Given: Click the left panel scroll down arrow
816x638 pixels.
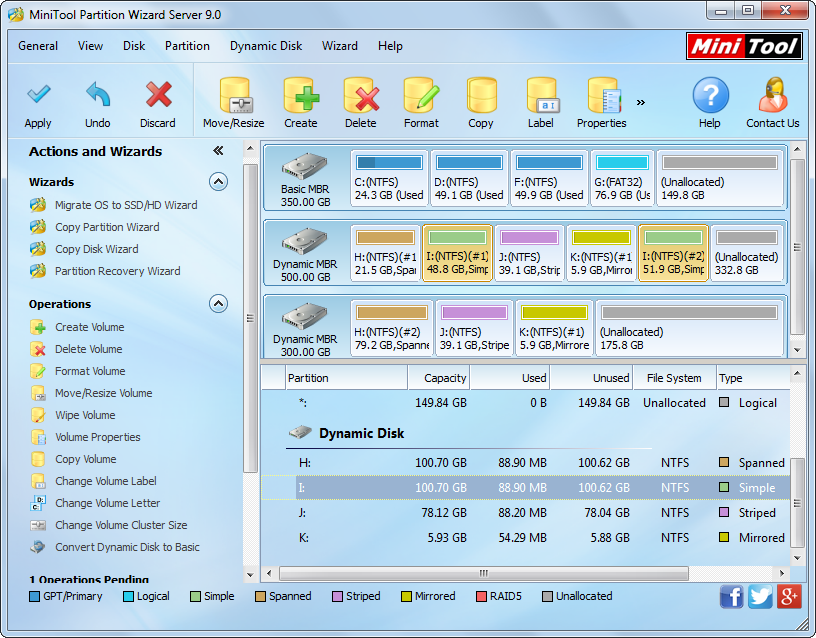Looking at the screenshot, I should pyautogui.click(x=250, y=575).
